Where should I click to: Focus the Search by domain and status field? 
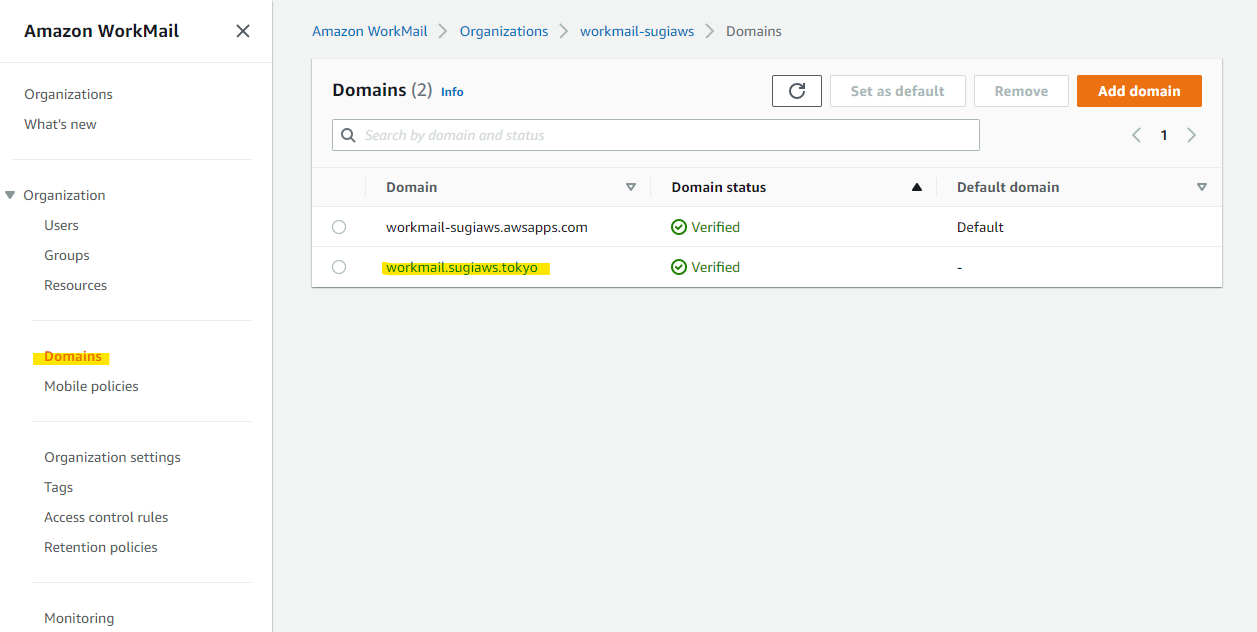coord(656,135)
